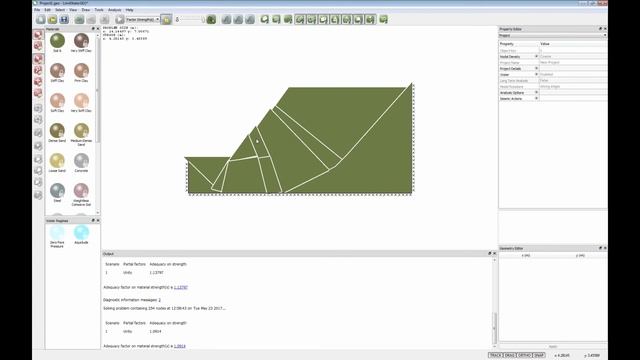The image size is (640, 360).
Task: Toggle the lock icon beside the Factor dropdown
Action: point(166,19)
